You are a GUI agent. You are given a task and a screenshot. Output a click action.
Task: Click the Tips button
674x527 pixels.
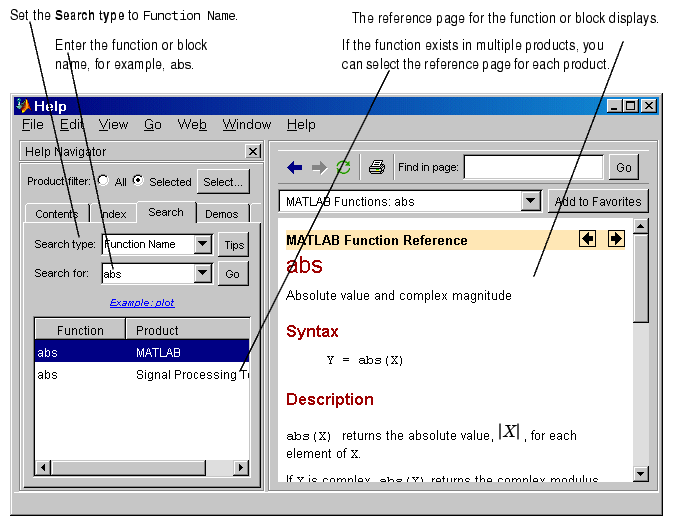(234, 245)
